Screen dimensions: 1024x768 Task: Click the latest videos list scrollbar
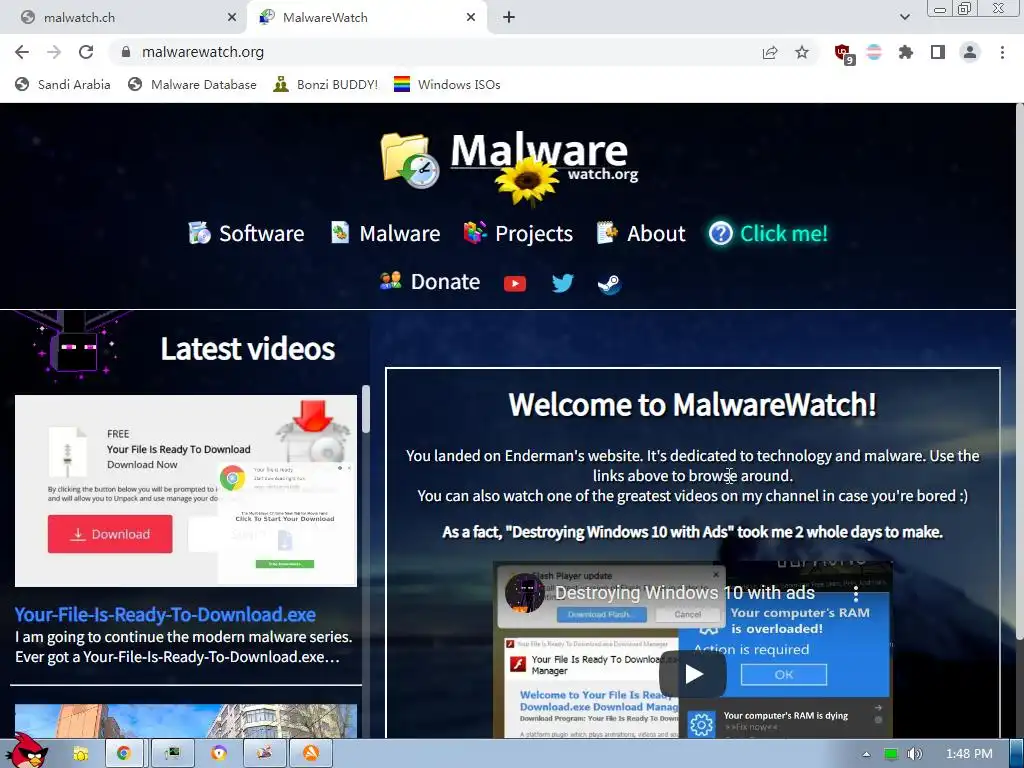tap(366, 409)
